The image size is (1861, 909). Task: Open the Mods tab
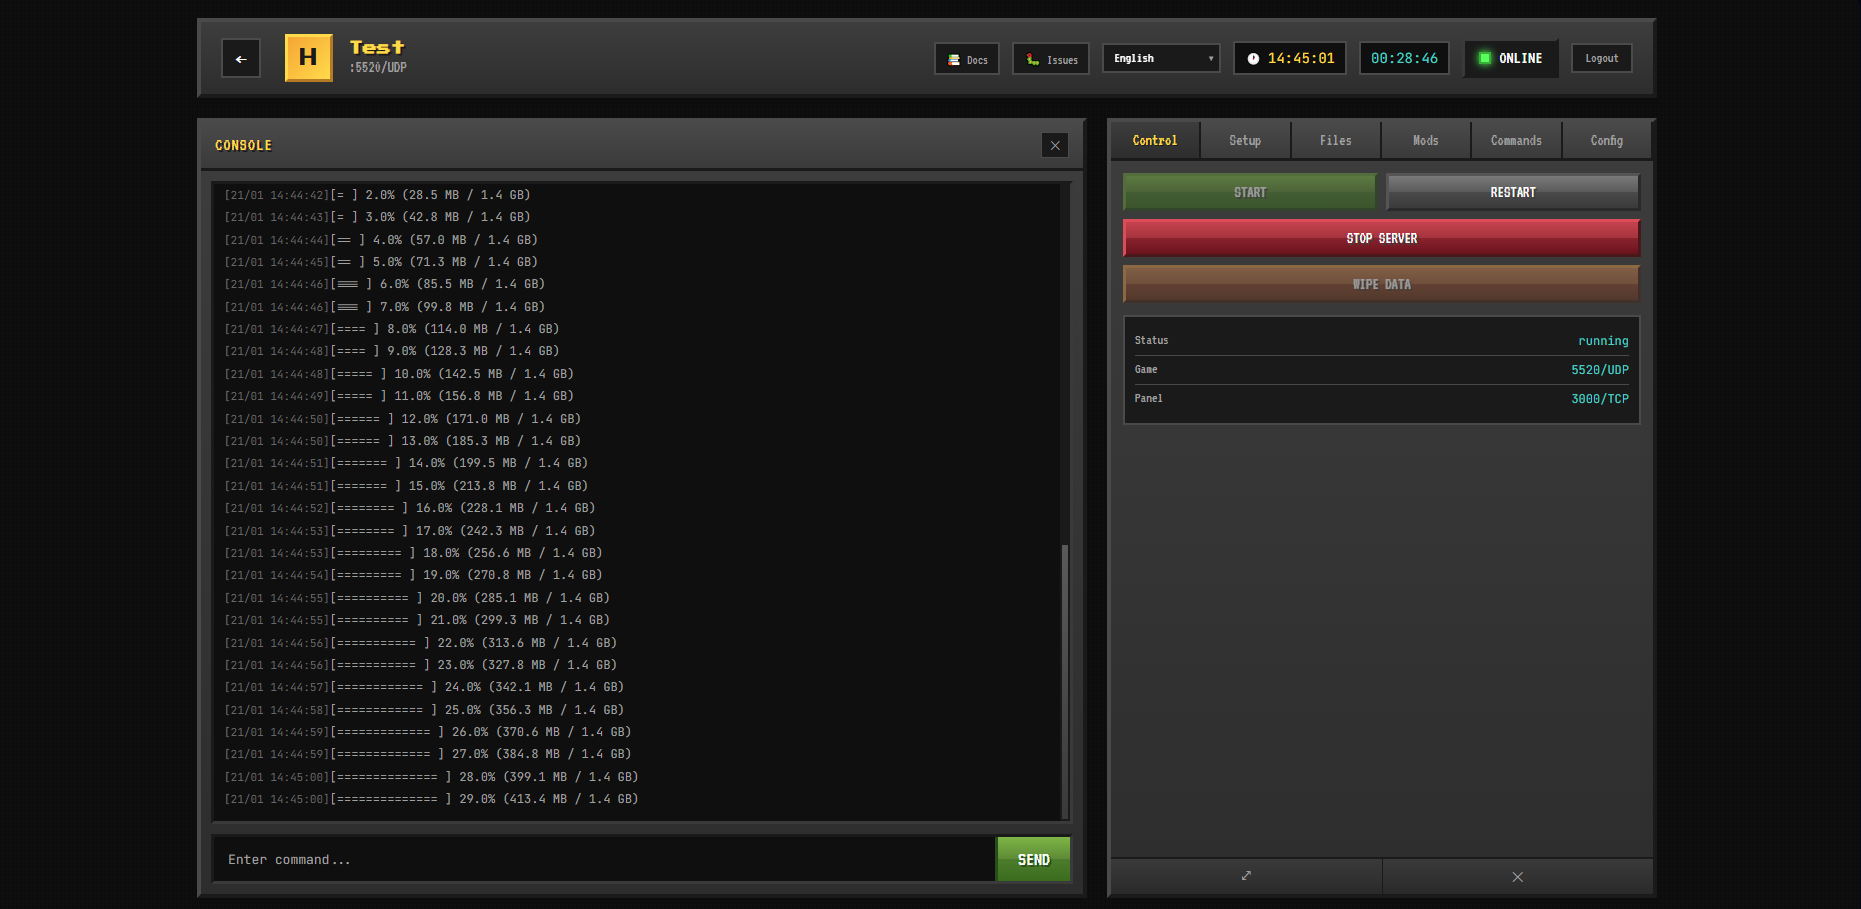(1425, 141)
